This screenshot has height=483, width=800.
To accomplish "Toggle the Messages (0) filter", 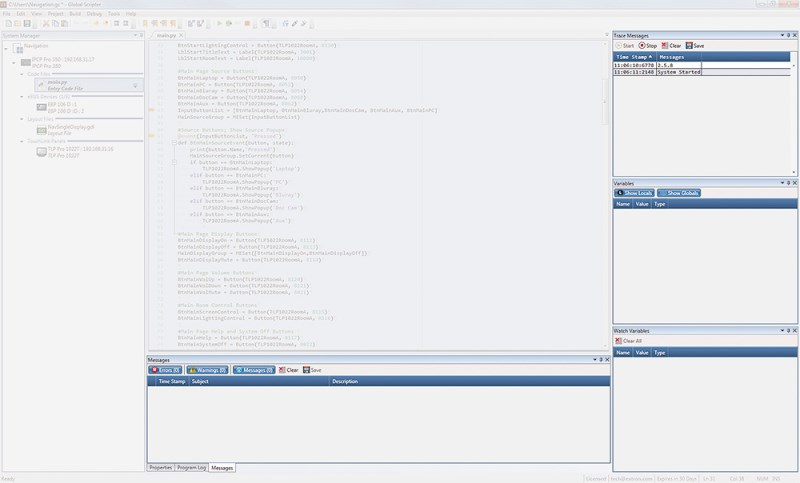I will tap(254, 370).
